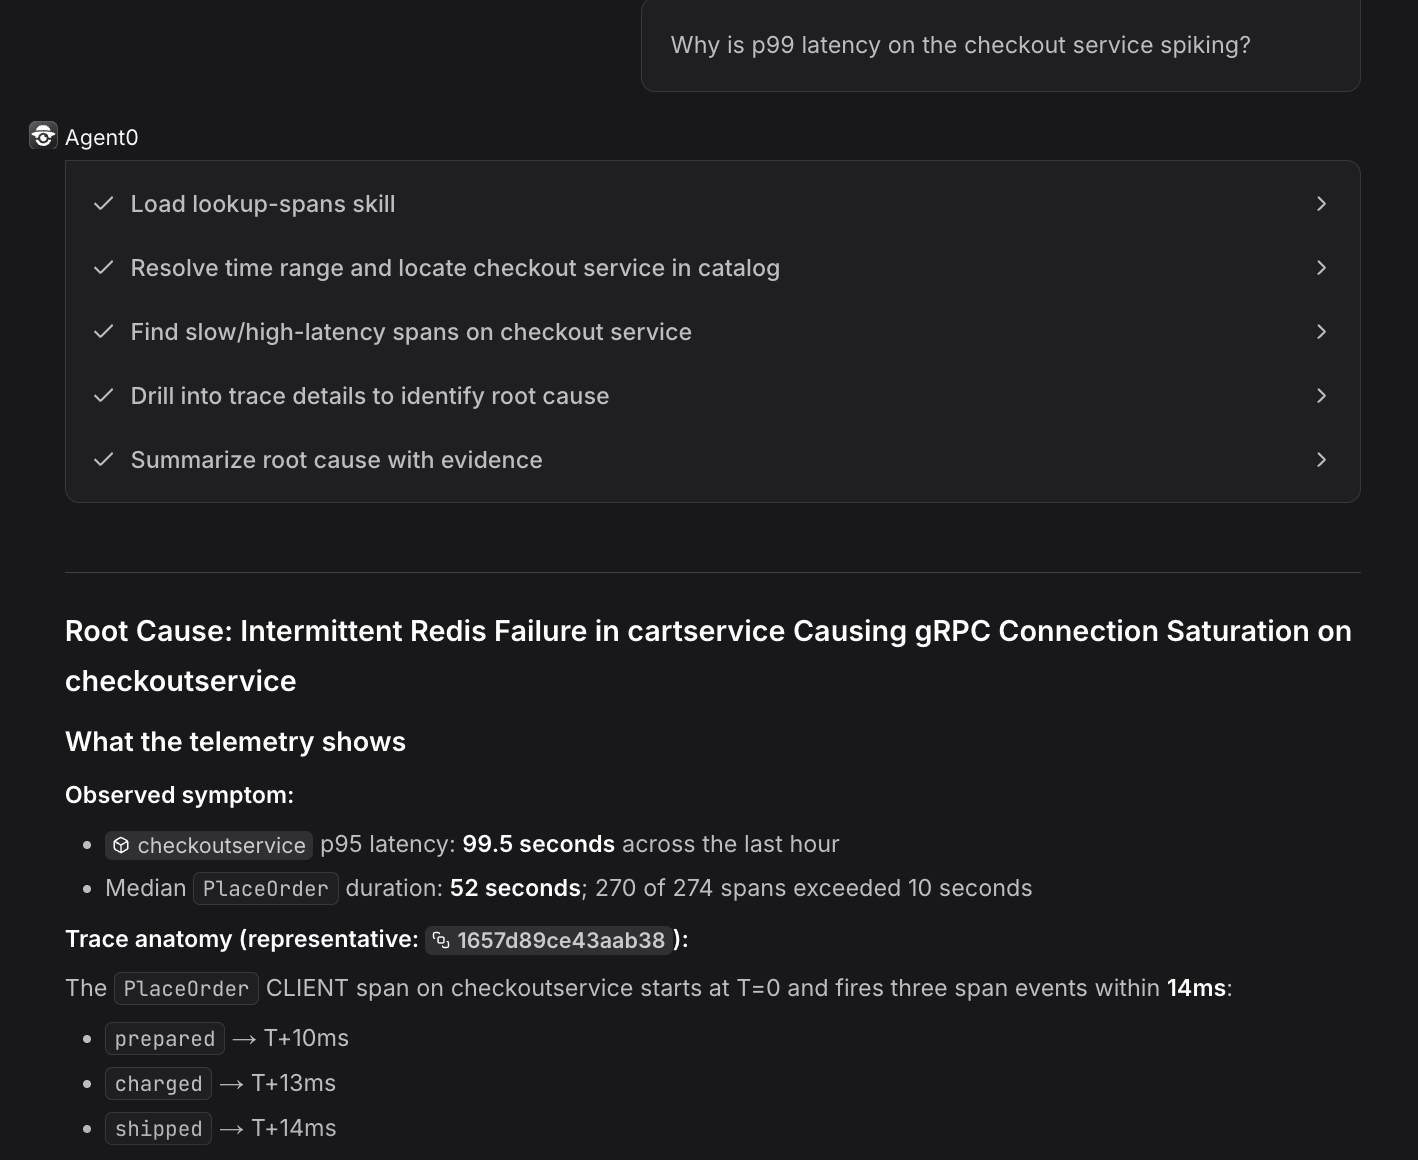Expand Resolve time range step chevron
The image size is (1418, 1160).
(1321, 268)
